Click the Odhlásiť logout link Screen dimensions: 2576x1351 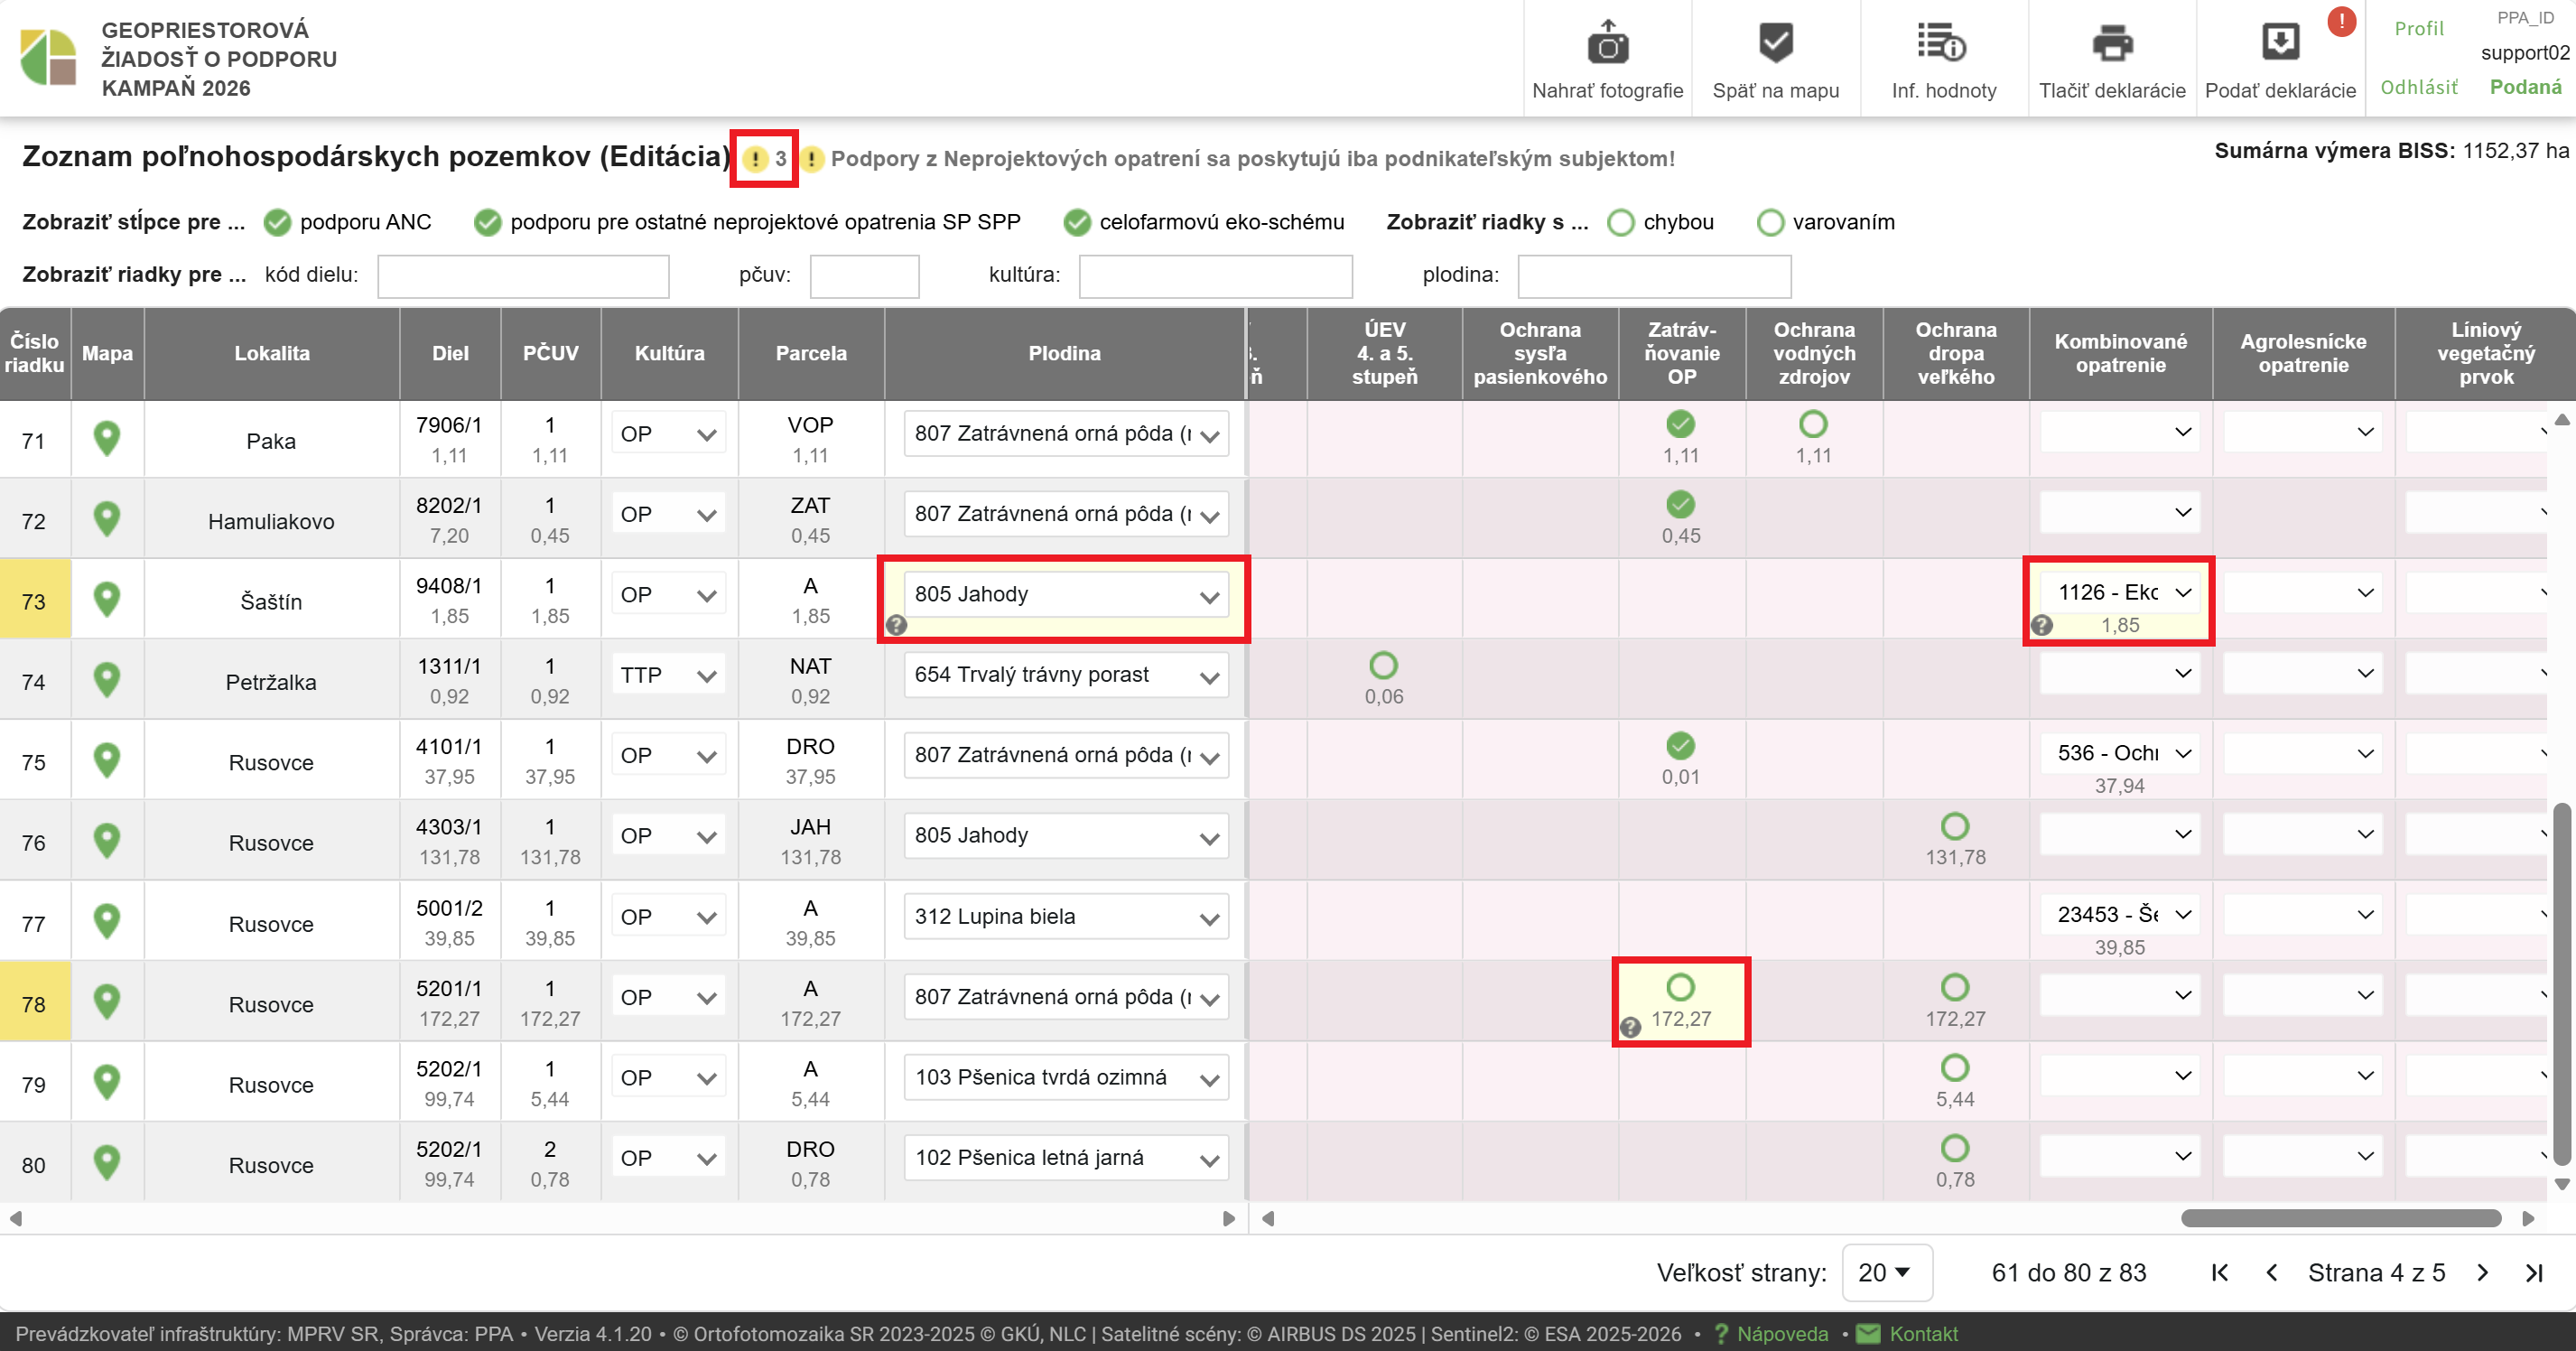(2418, 87)
